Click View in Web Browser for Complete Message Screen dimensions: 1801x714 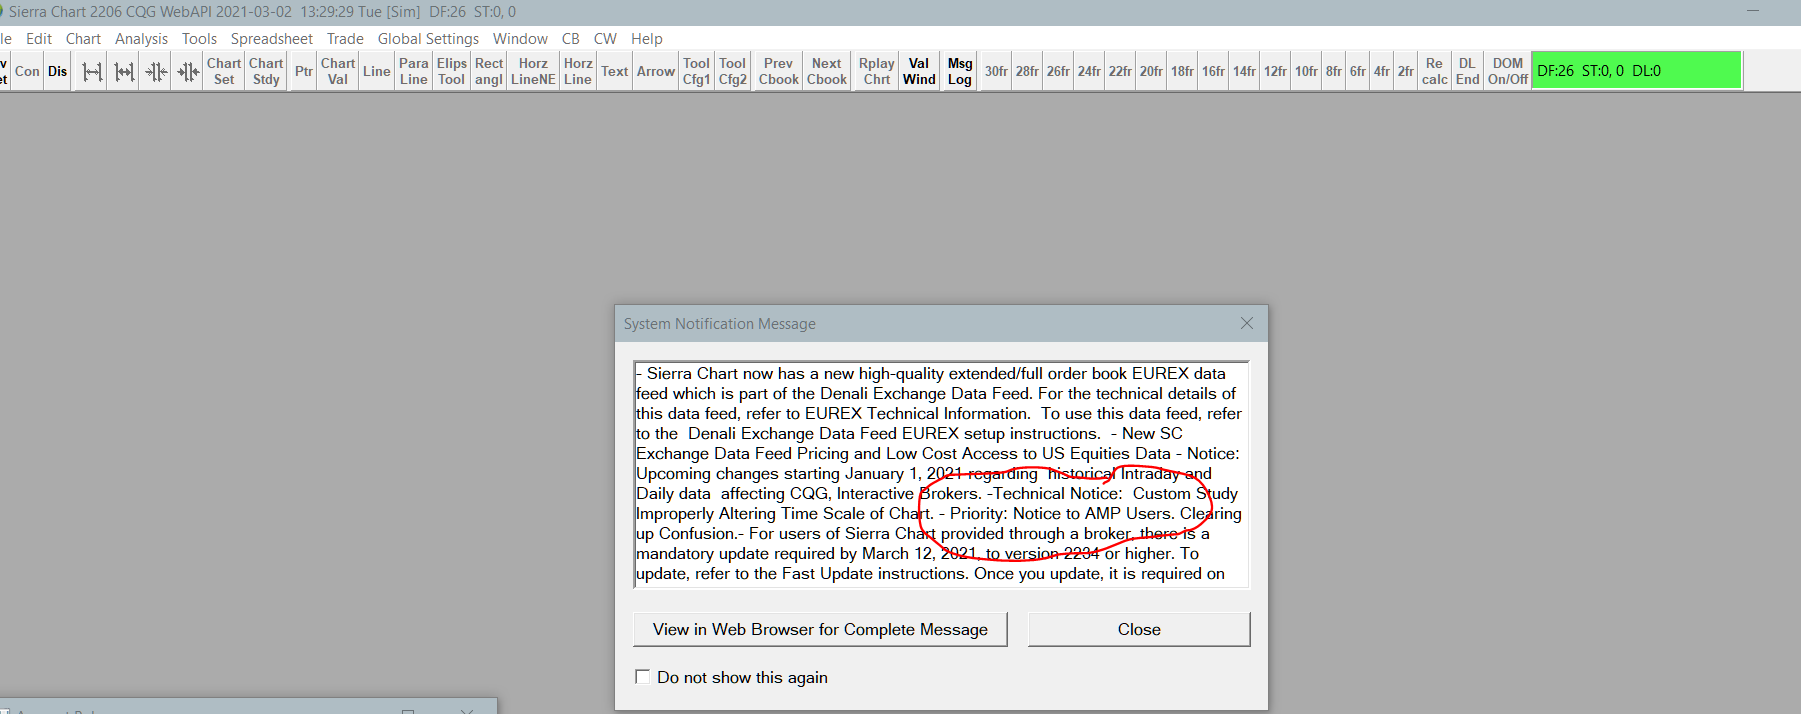click(820, 629)
